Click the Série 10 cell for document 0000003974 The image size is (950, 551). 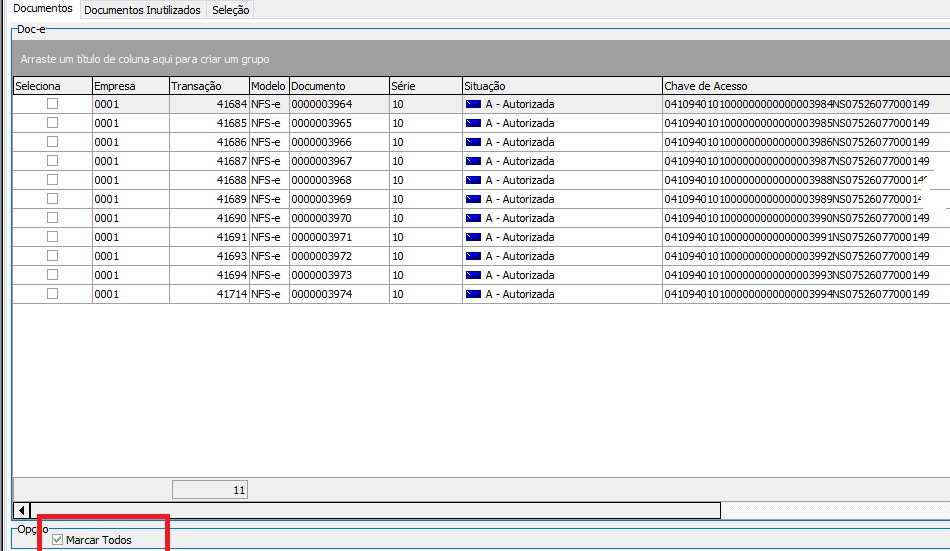pyautogui.click(x=426, y=294)
